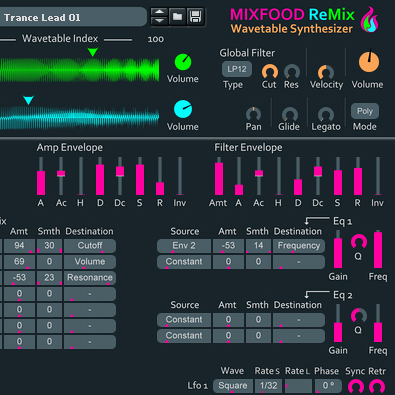Save preset with floppy disk icon
The width and height of the screenshot is (395, 395).
pyautogui.click(x=195, y=16)
